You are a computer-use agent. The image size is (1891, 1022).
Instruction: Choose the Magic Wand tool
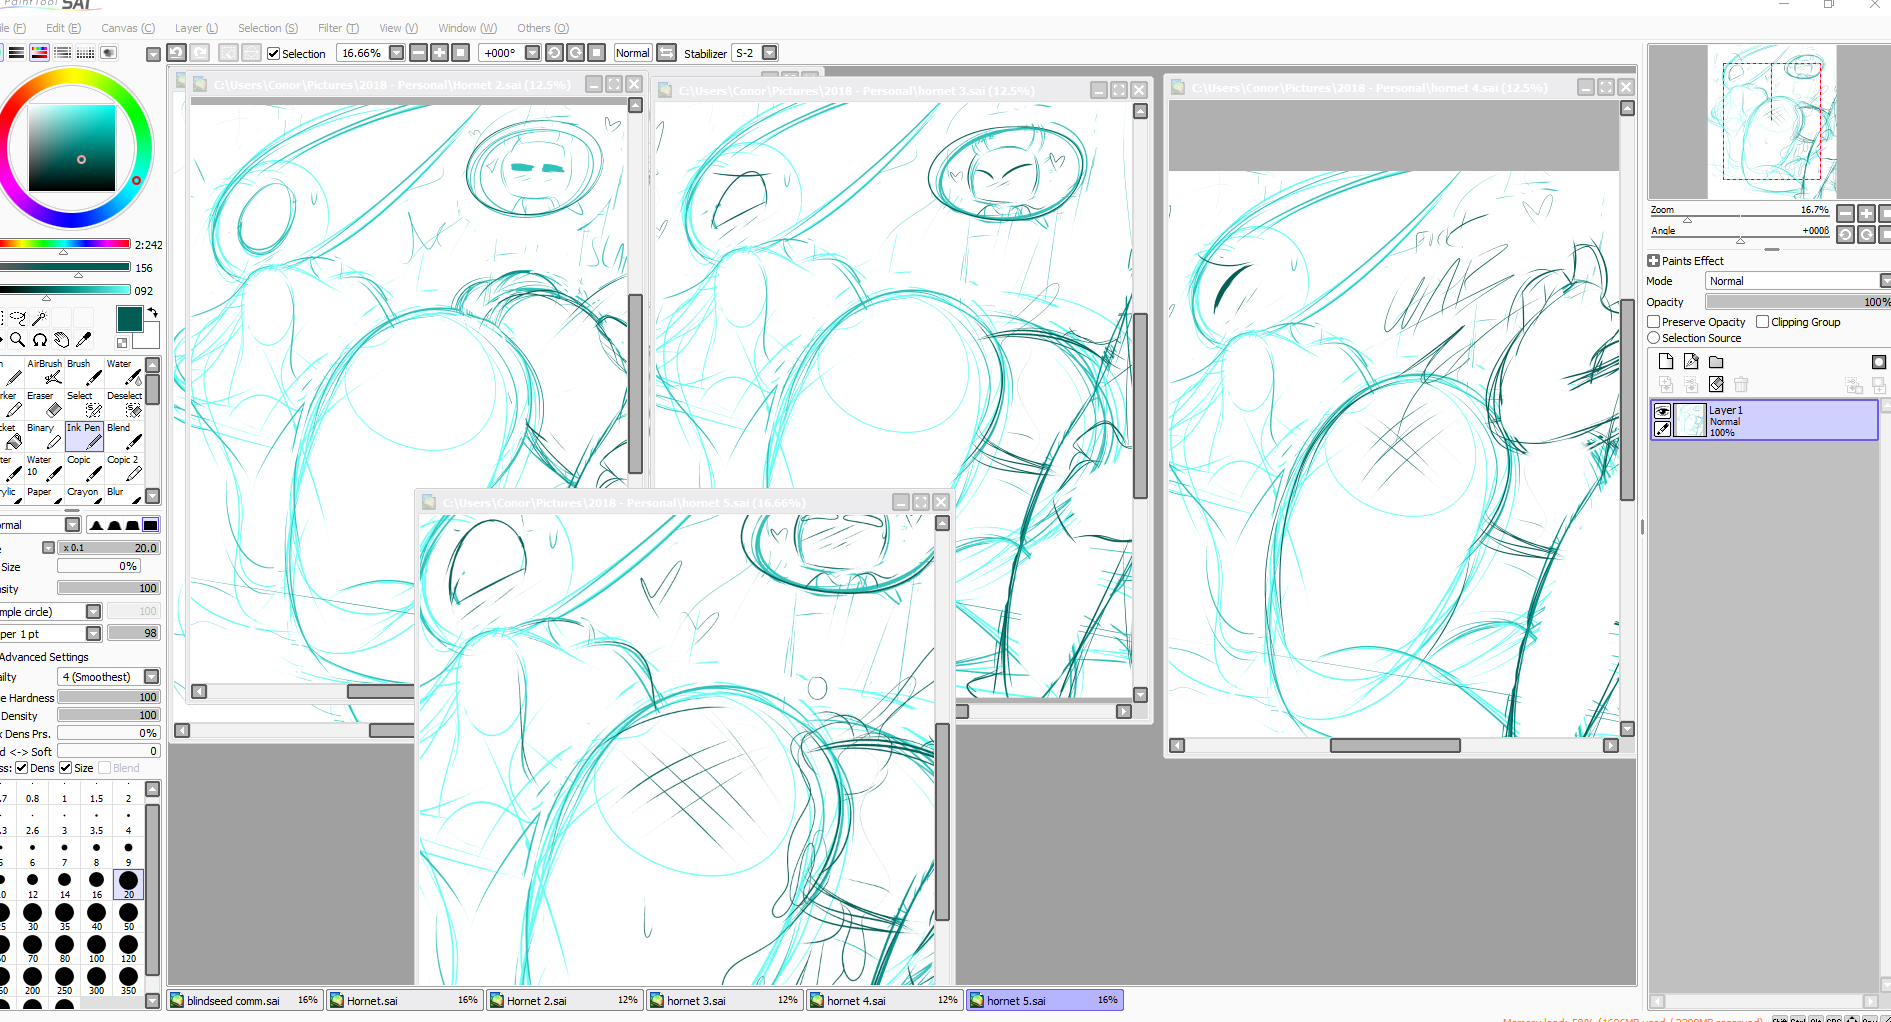pyautogui.click(x=39, y=318)
